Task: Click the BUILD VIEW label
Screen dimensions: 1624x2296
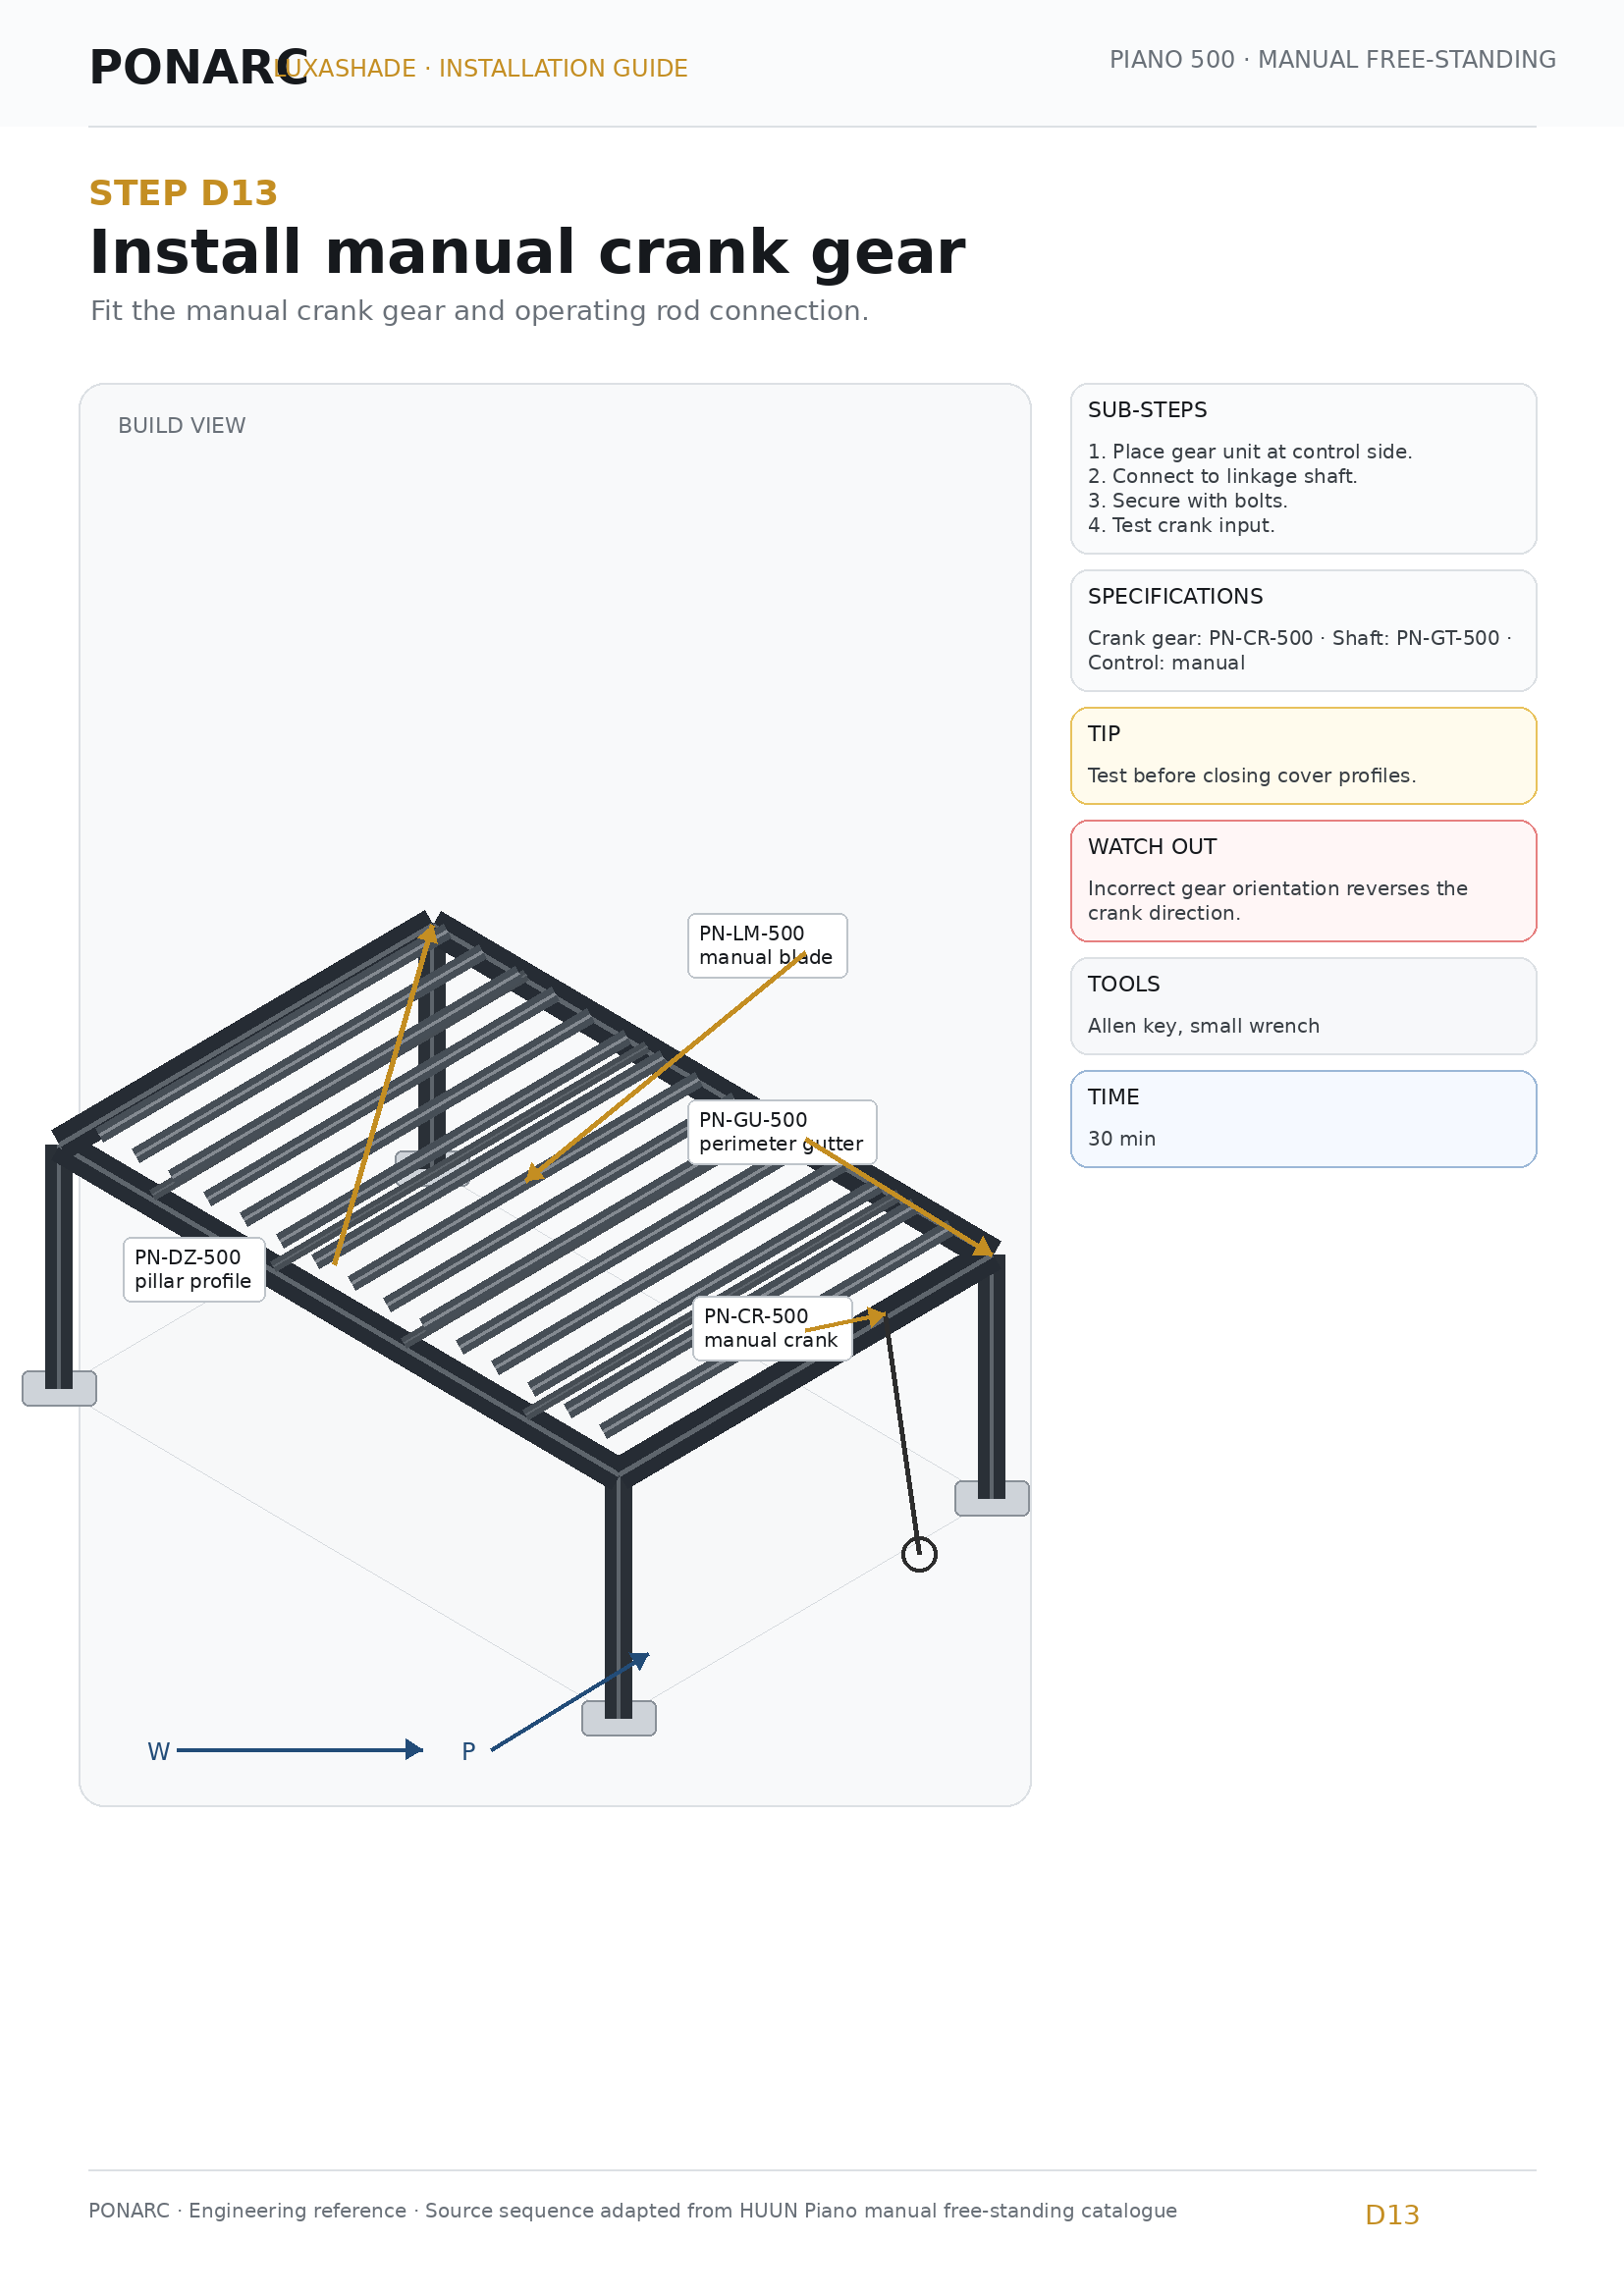Action: pyautogui.click(x=182, y=425)
